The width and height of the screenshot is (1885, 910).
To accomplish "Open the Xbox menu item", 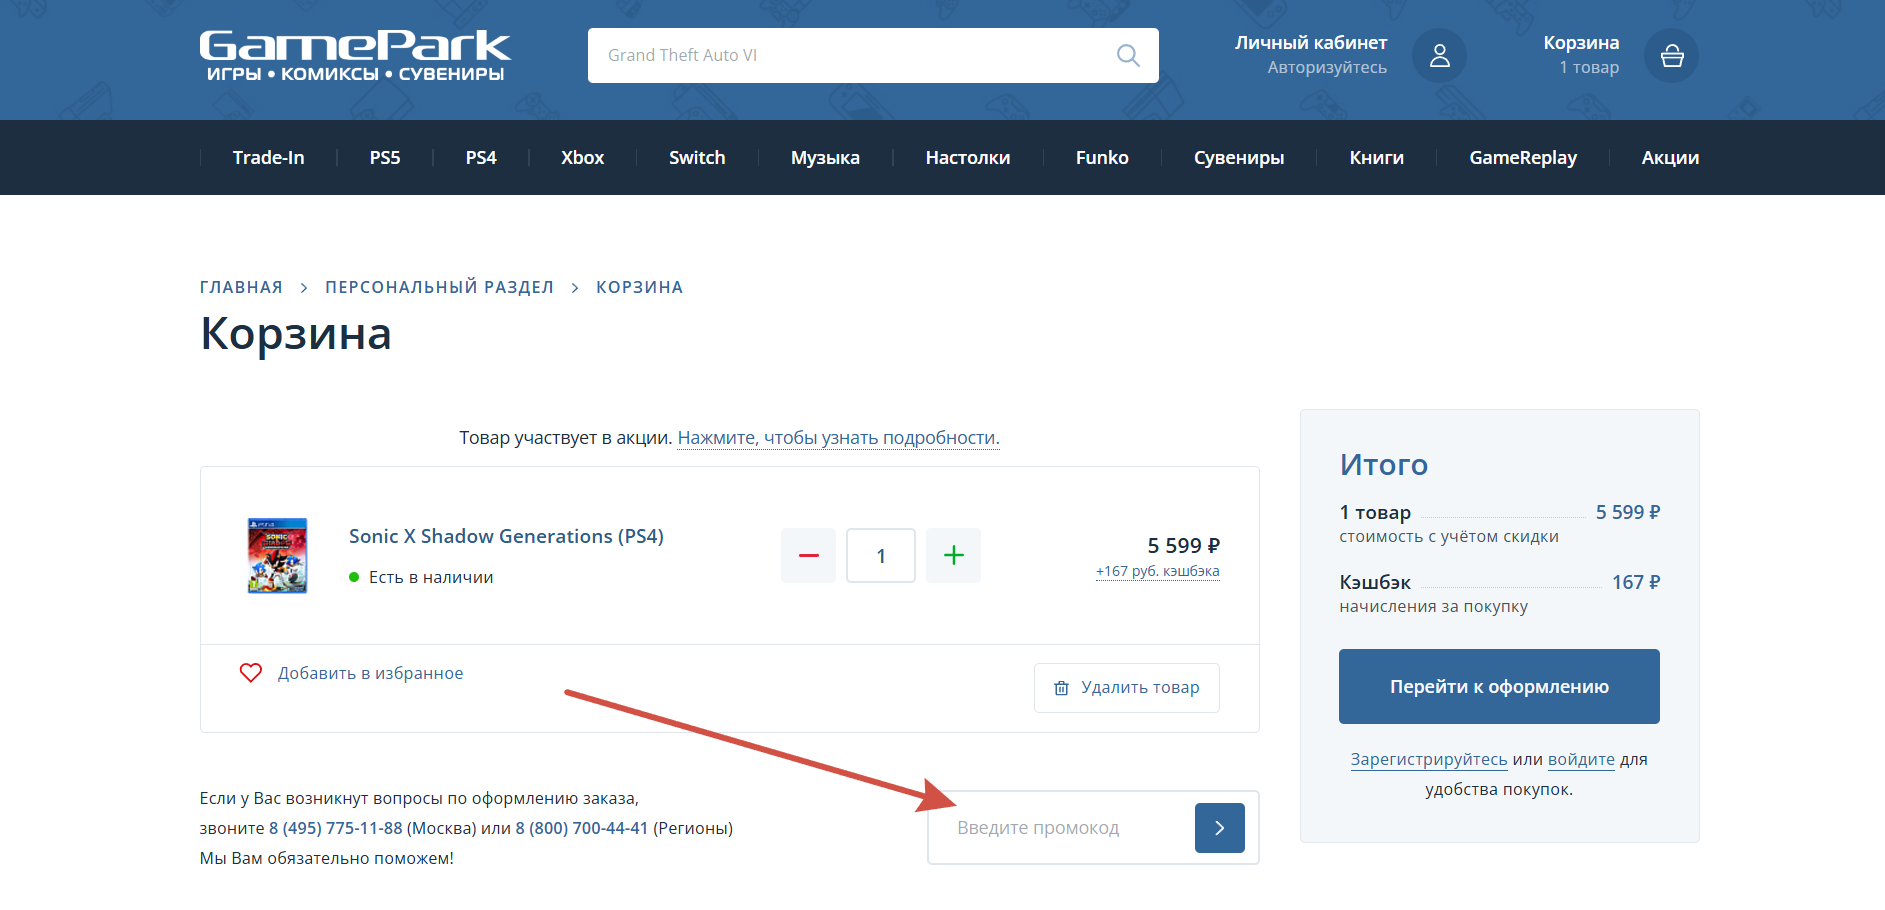I will pos(583,157).
